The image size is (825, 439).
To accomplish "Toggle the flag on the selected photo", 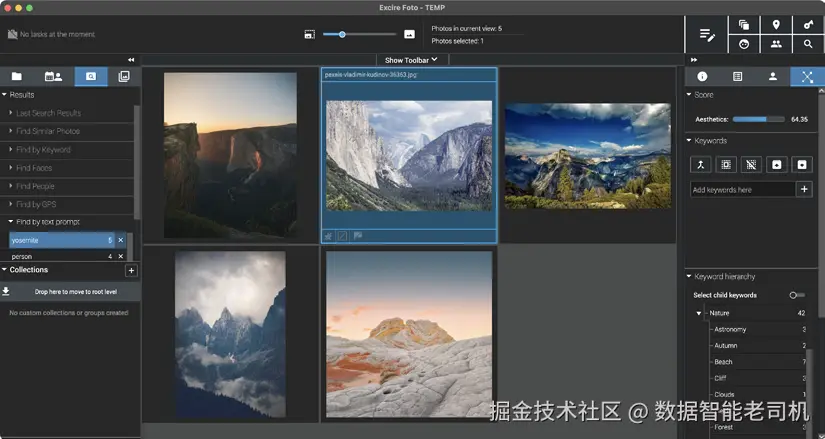I will (x=357, y=236).
